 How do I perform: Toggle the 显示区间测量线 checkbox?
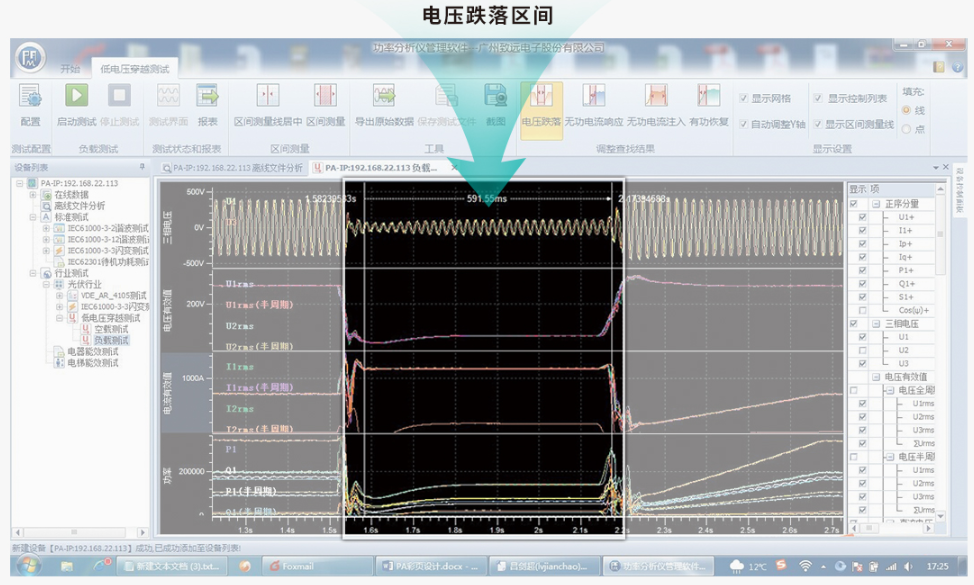[x=818, y=124]
